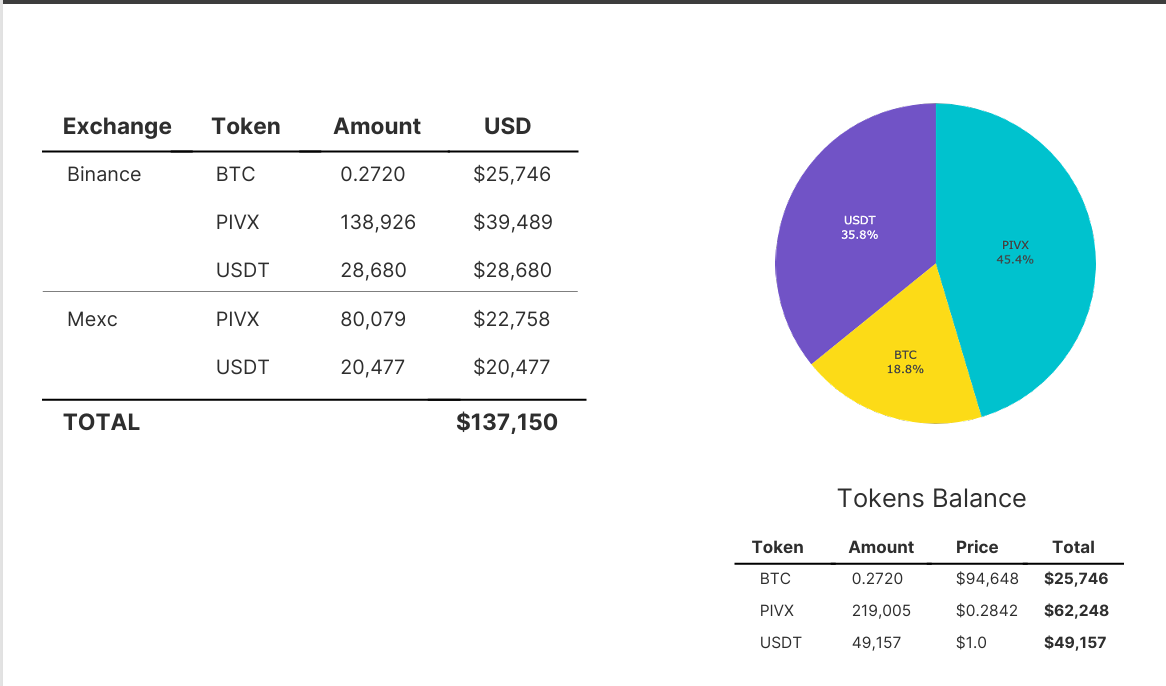Image resolution: width=1166 pixels, height=686 pixels.
Task: Click the Amount header in exchange table
Action: point(377,126)
